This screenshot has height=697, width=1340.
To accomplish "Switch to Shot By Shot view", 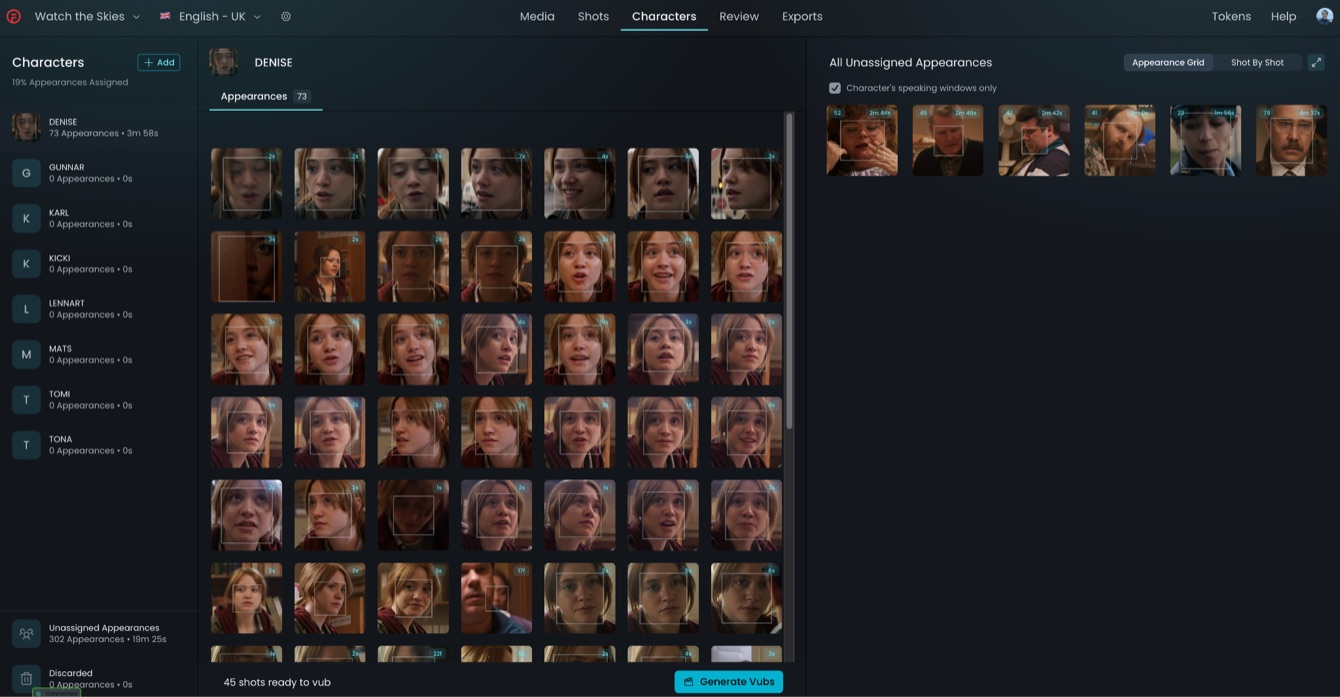I will click(1257, 62).
